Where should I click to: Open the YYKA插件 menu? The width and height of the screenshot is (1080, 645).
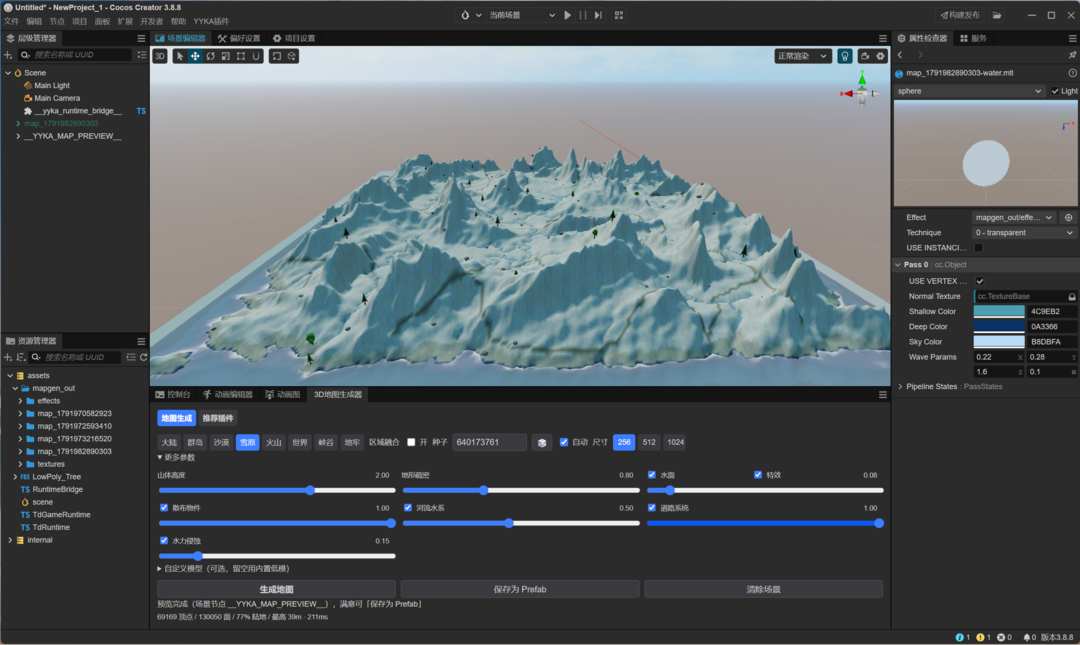point(211,21)
